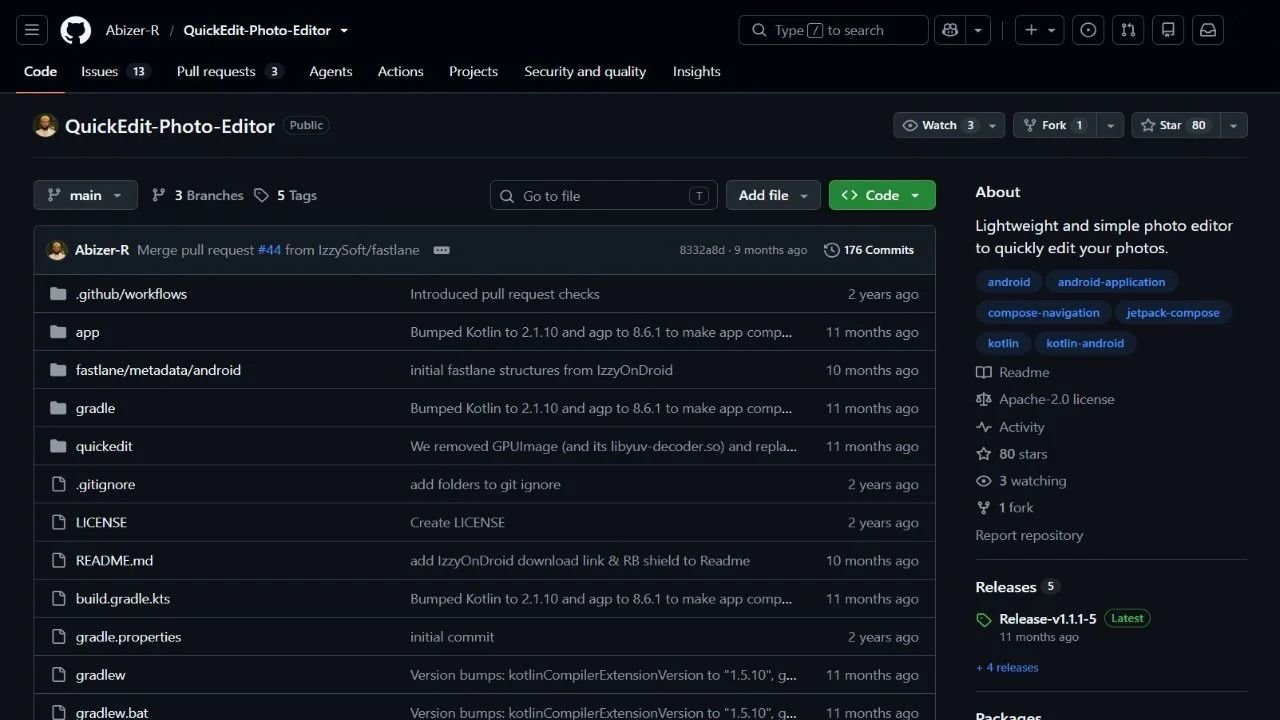The image size is (1280, 720).
Task: Focus the Type / to search field
Action: coord(834,30)
